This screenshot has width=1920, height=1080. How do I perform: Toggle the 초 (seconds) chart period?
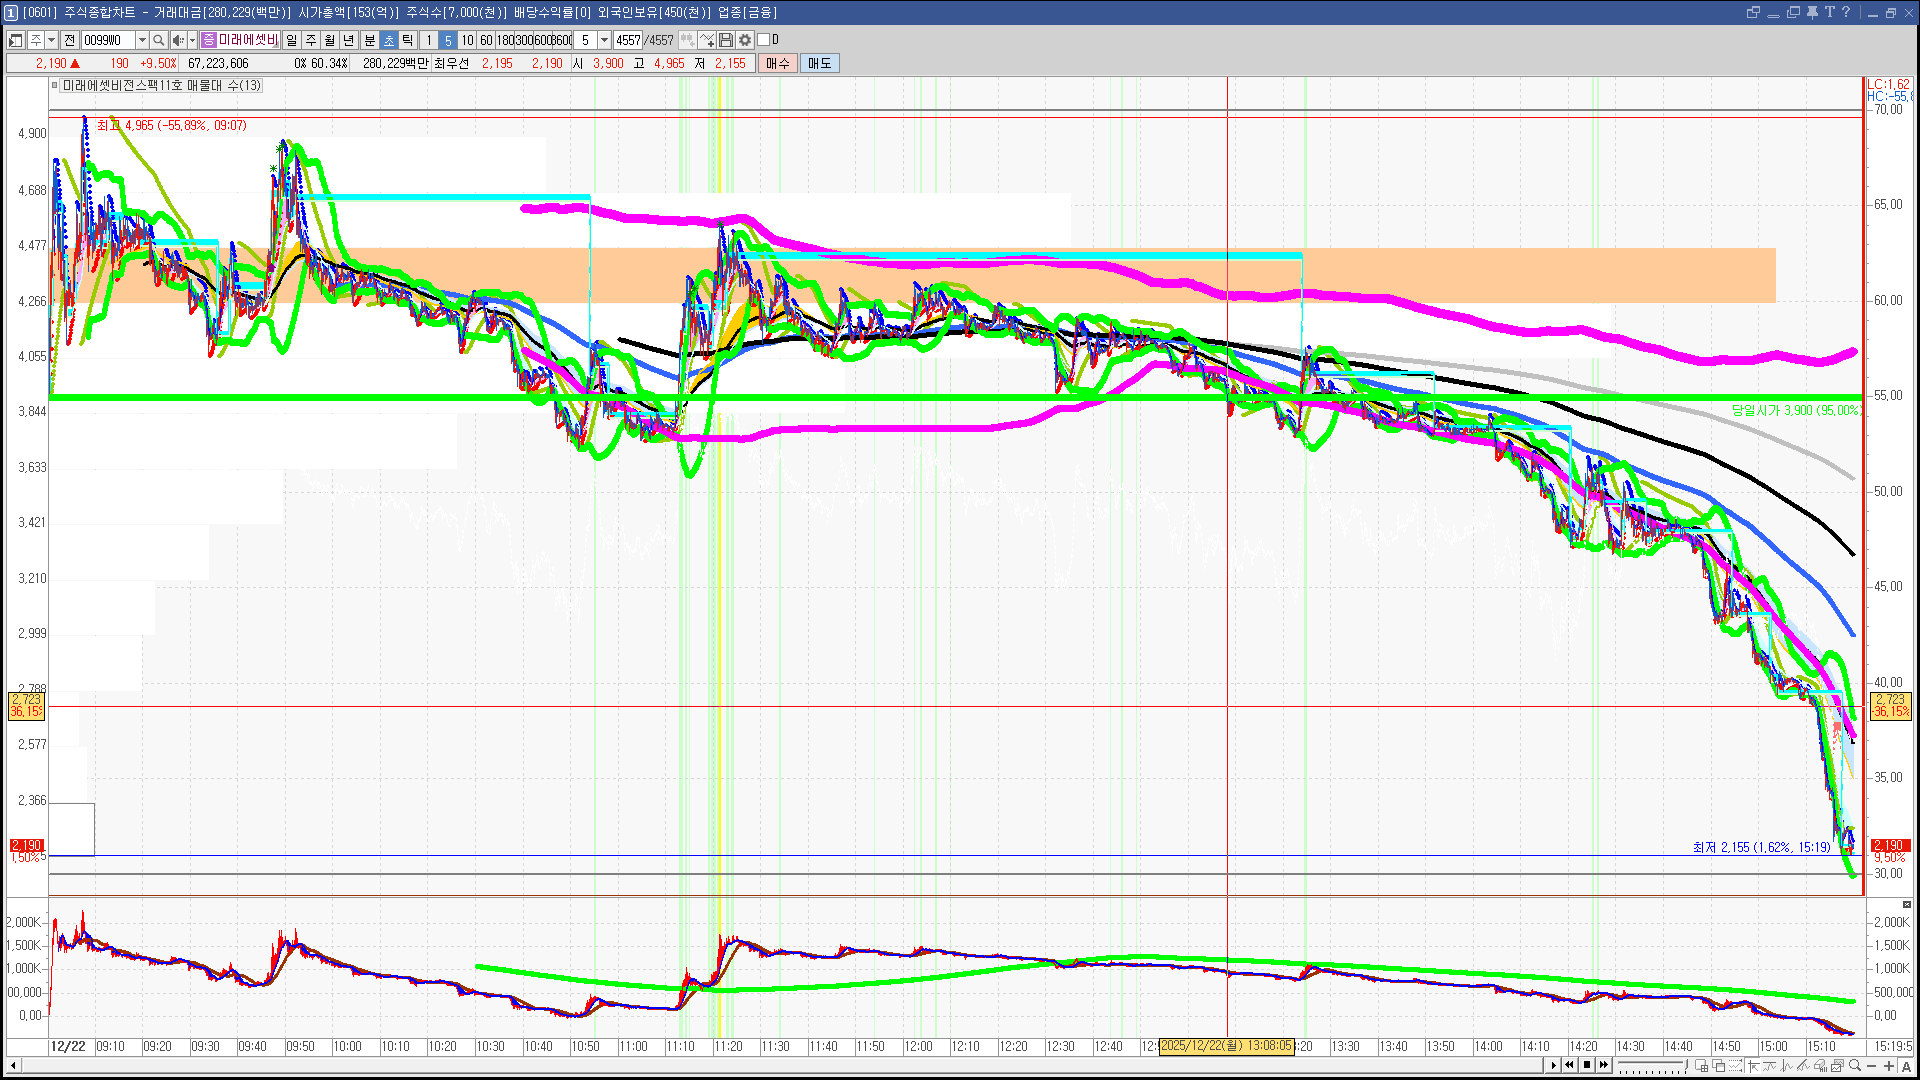(x=389, y=40)
